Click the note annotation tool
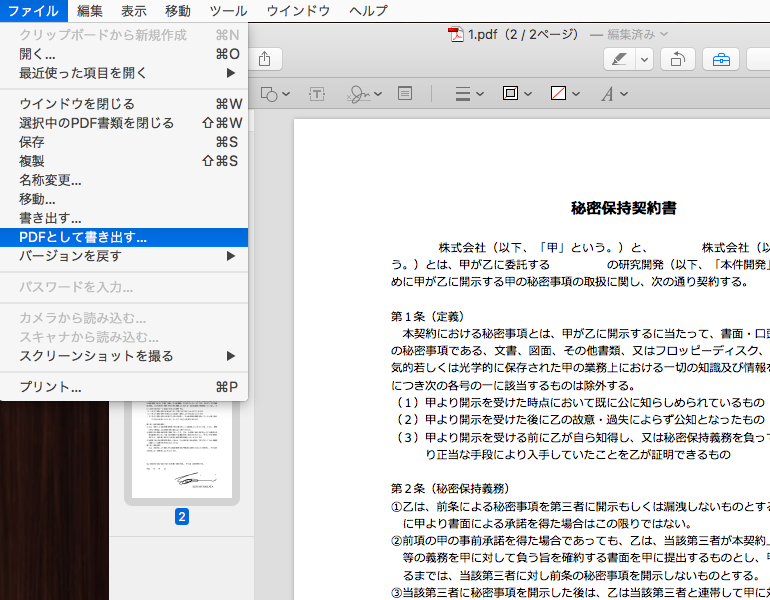770x600 pixels. tap(405, 94)
